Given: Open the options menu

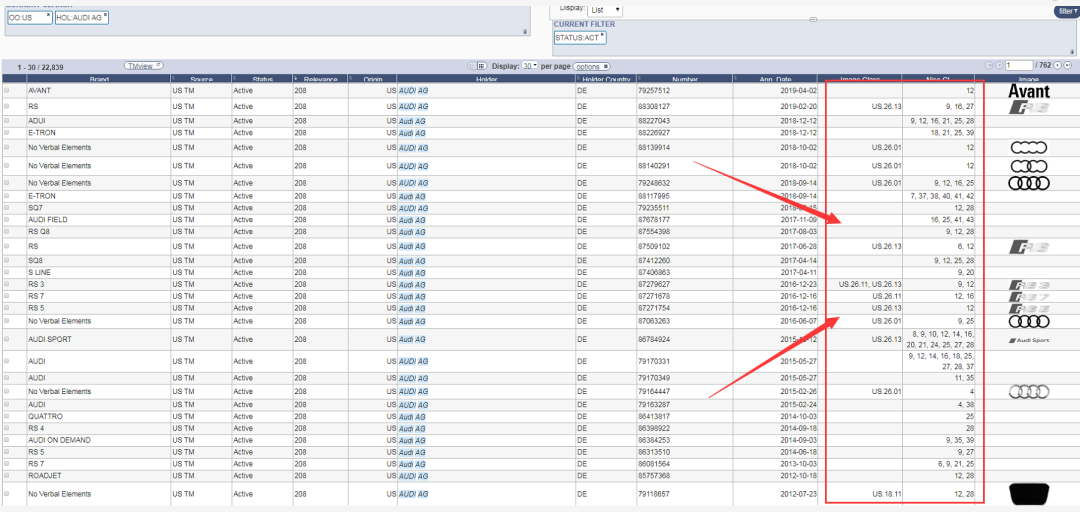Looking at the screenshot, I should [x=592, y=66].
